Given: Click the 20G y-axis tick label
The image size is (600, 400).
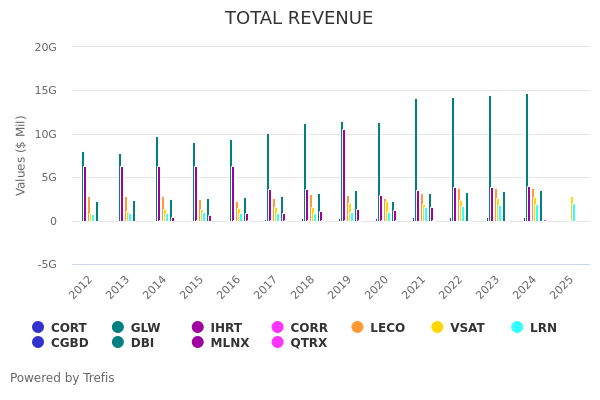Looking at the screenshot, I should pyautogui.click(x=45, y=47).
